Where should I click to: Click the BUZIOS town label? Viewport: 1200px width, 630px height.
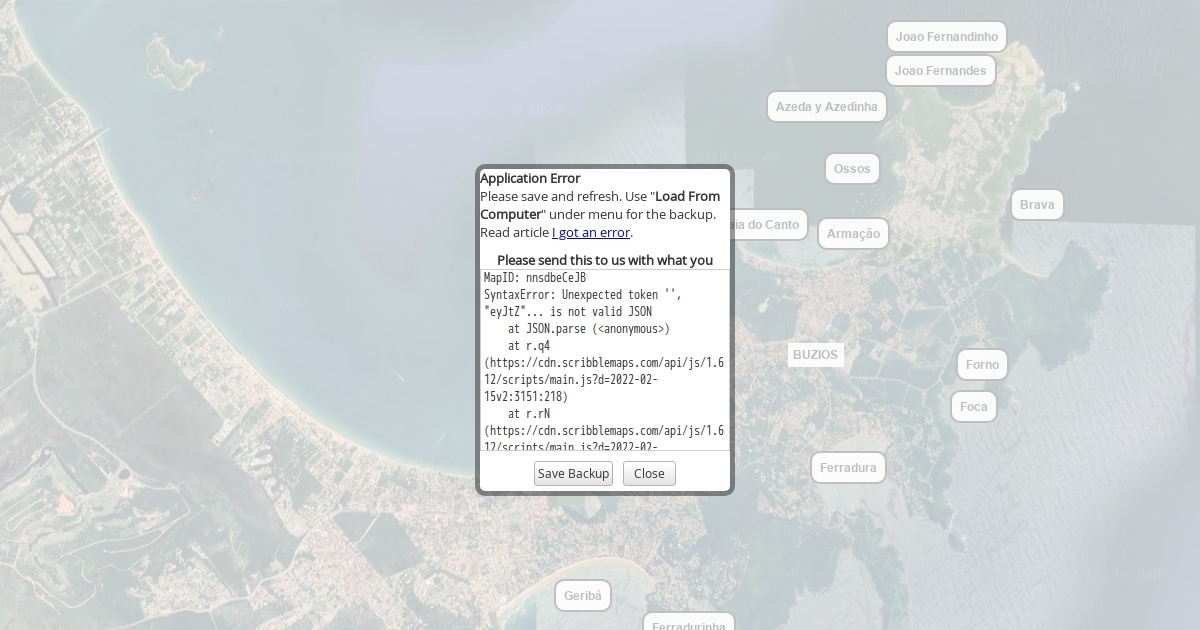[x=815, y=355]
